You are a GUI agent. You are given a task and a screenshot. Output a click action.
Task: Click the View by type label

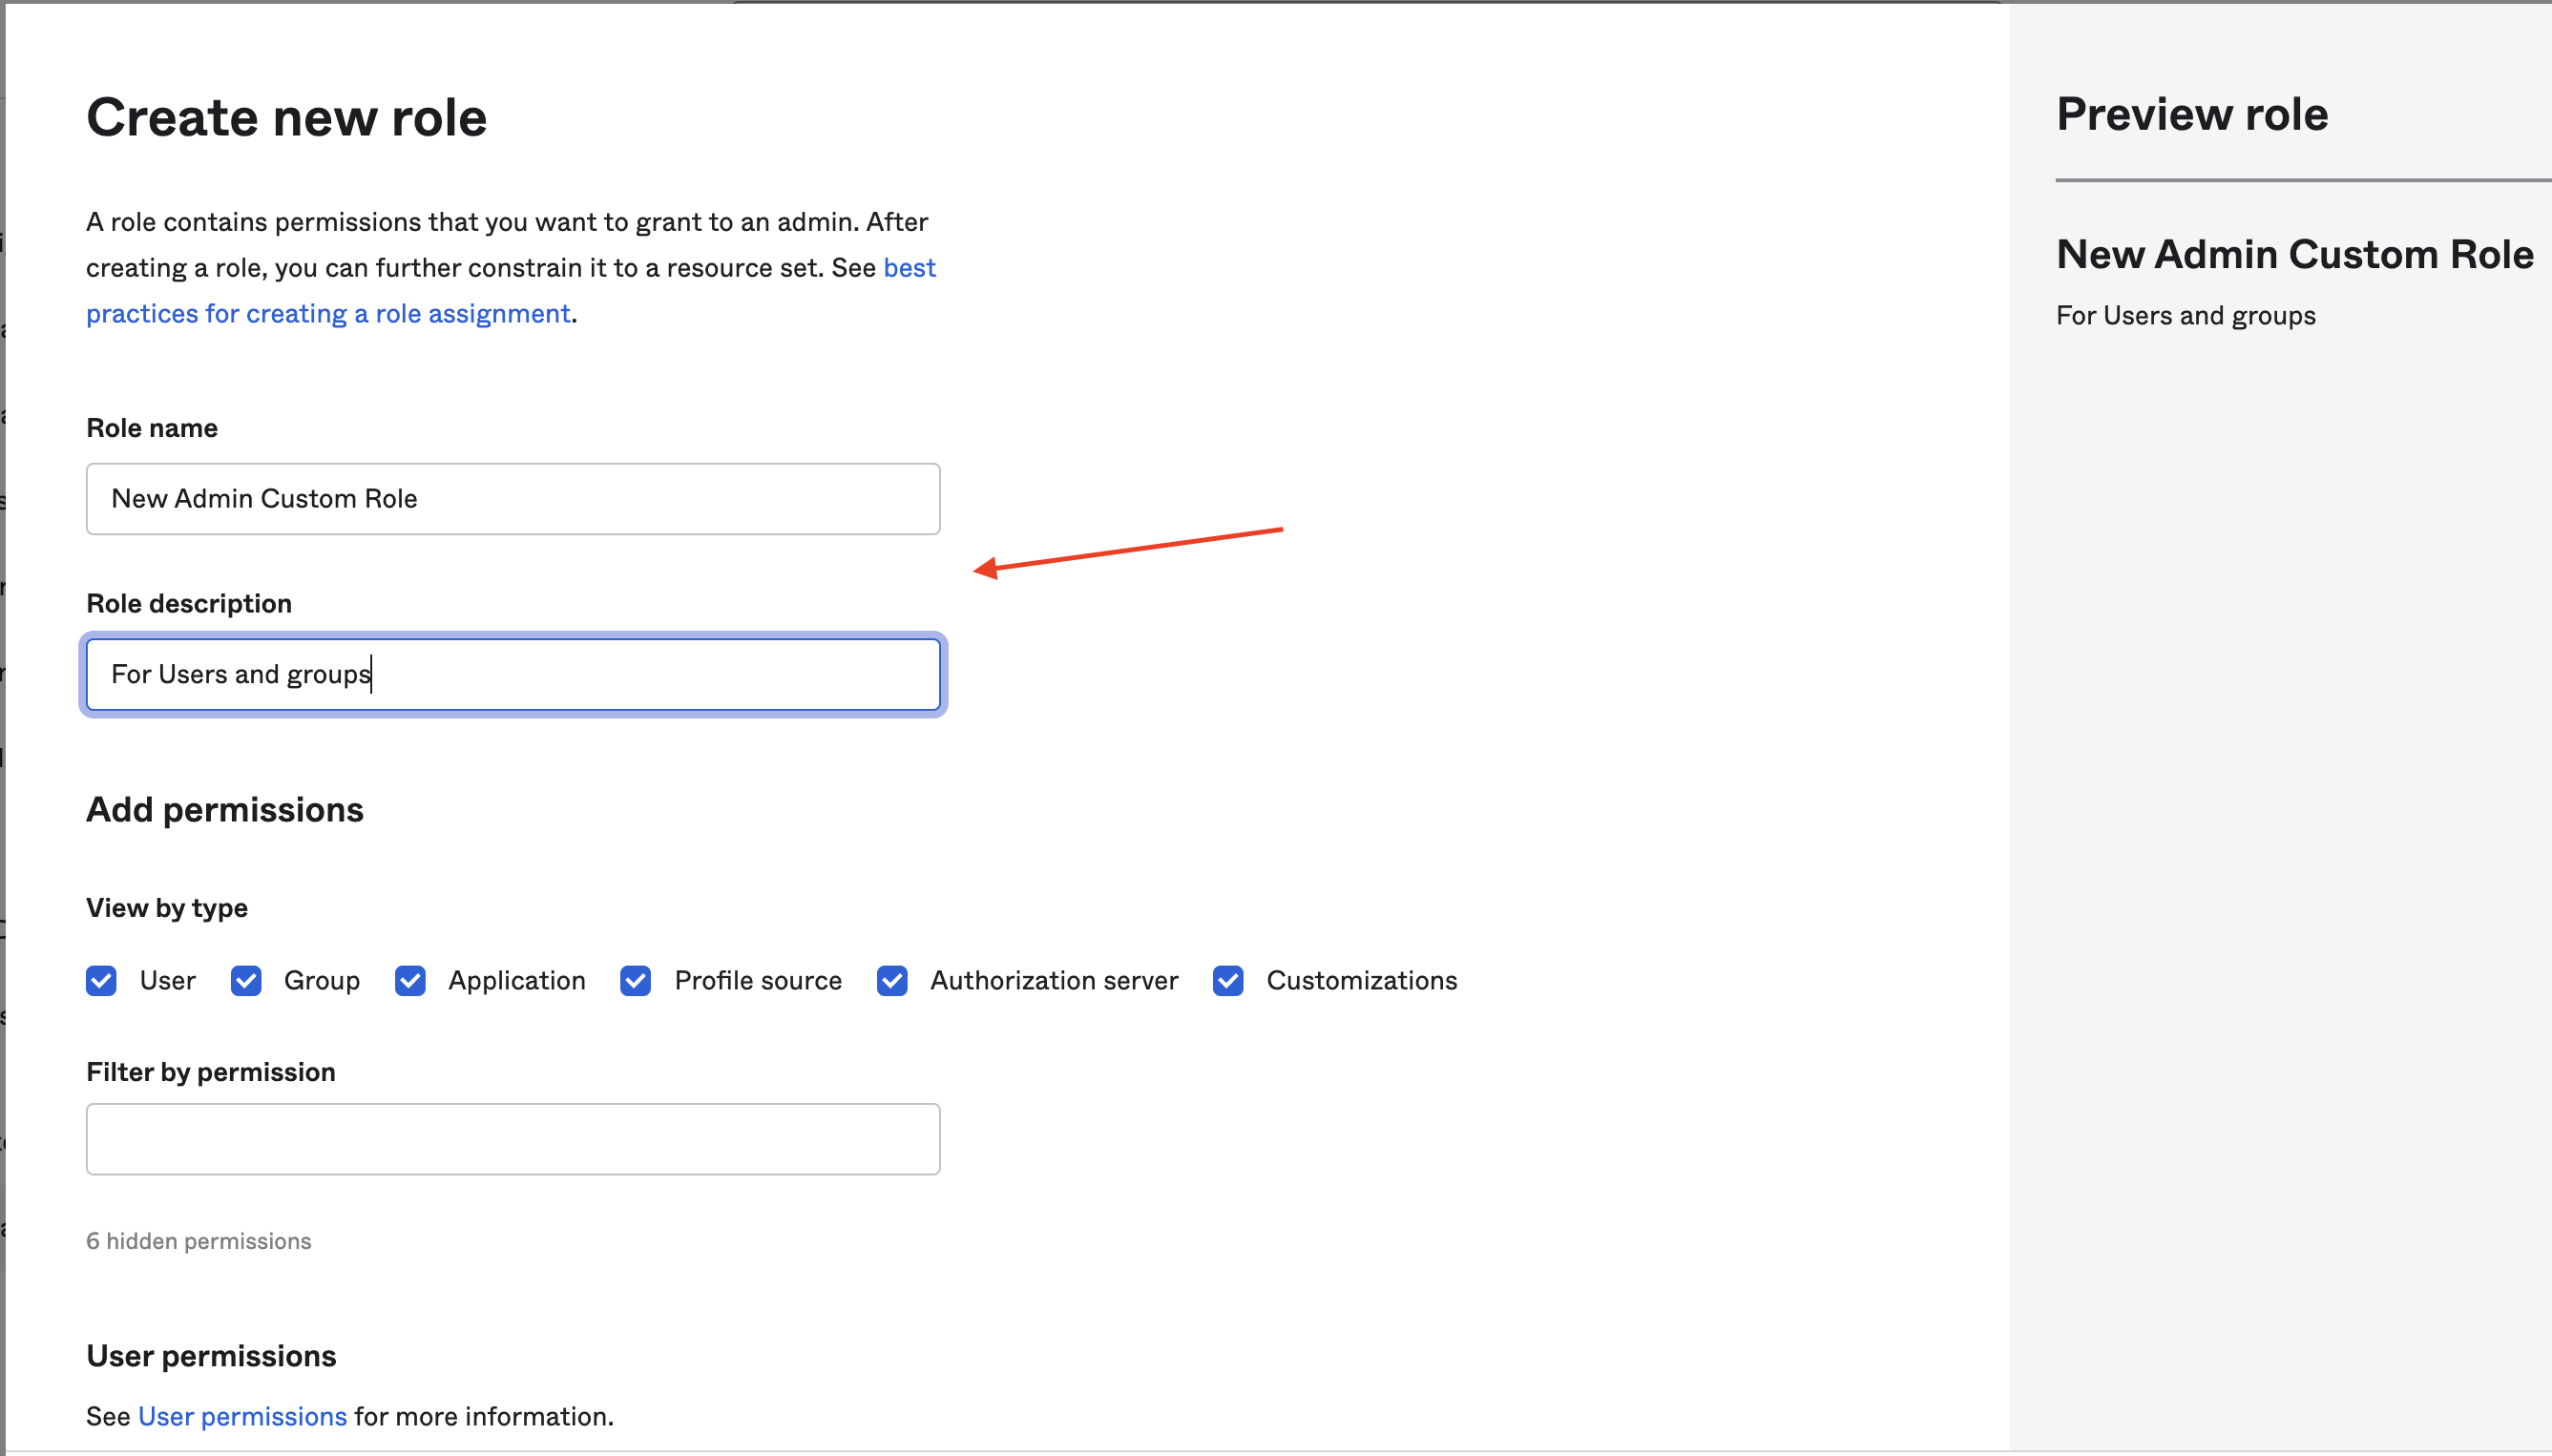166,907
